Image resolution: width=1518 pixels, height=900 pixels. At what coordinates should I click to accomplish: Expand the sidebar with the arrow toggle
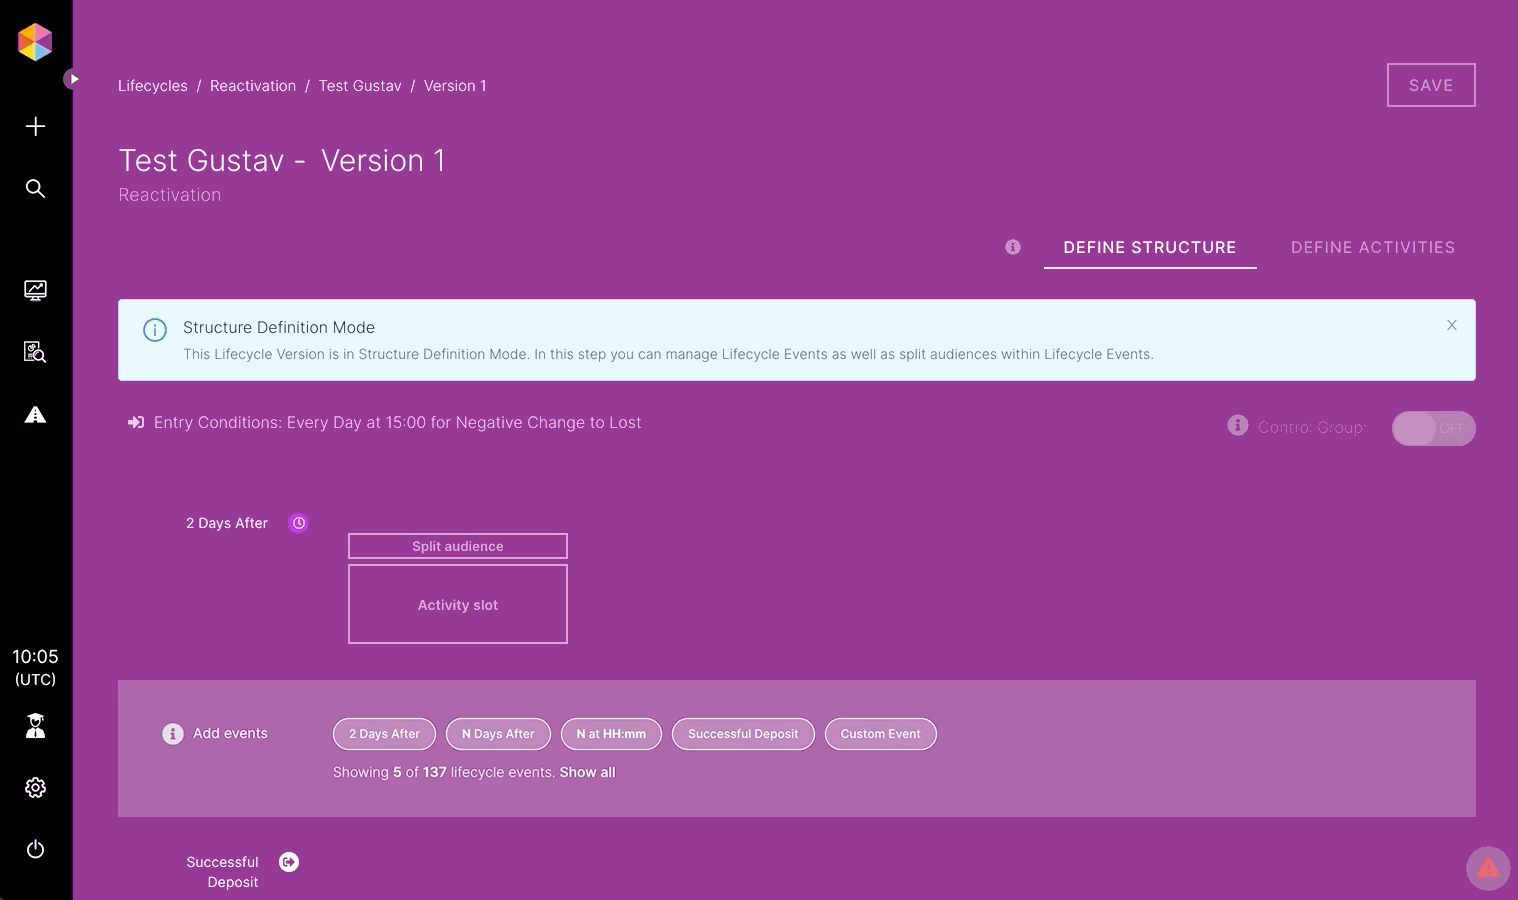pos(73,79)
